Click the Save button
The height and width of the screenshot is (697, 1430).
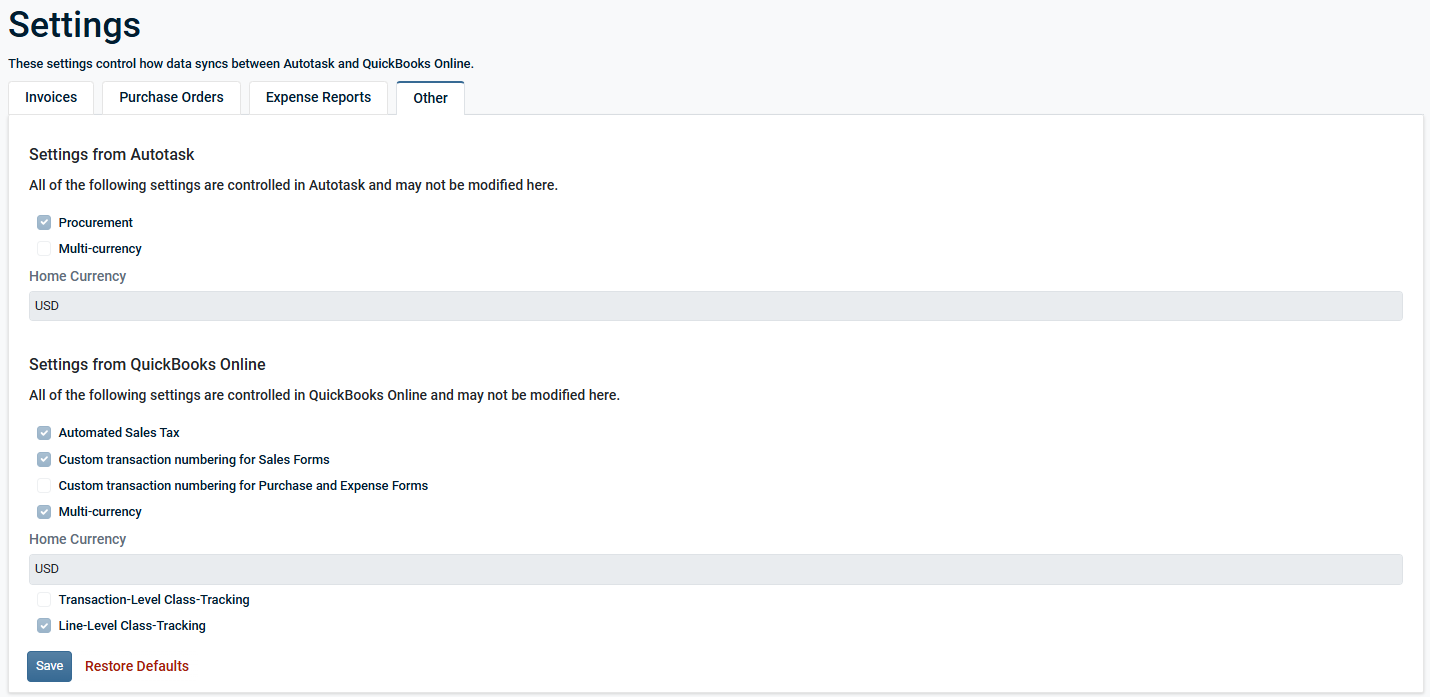point(49,666)
